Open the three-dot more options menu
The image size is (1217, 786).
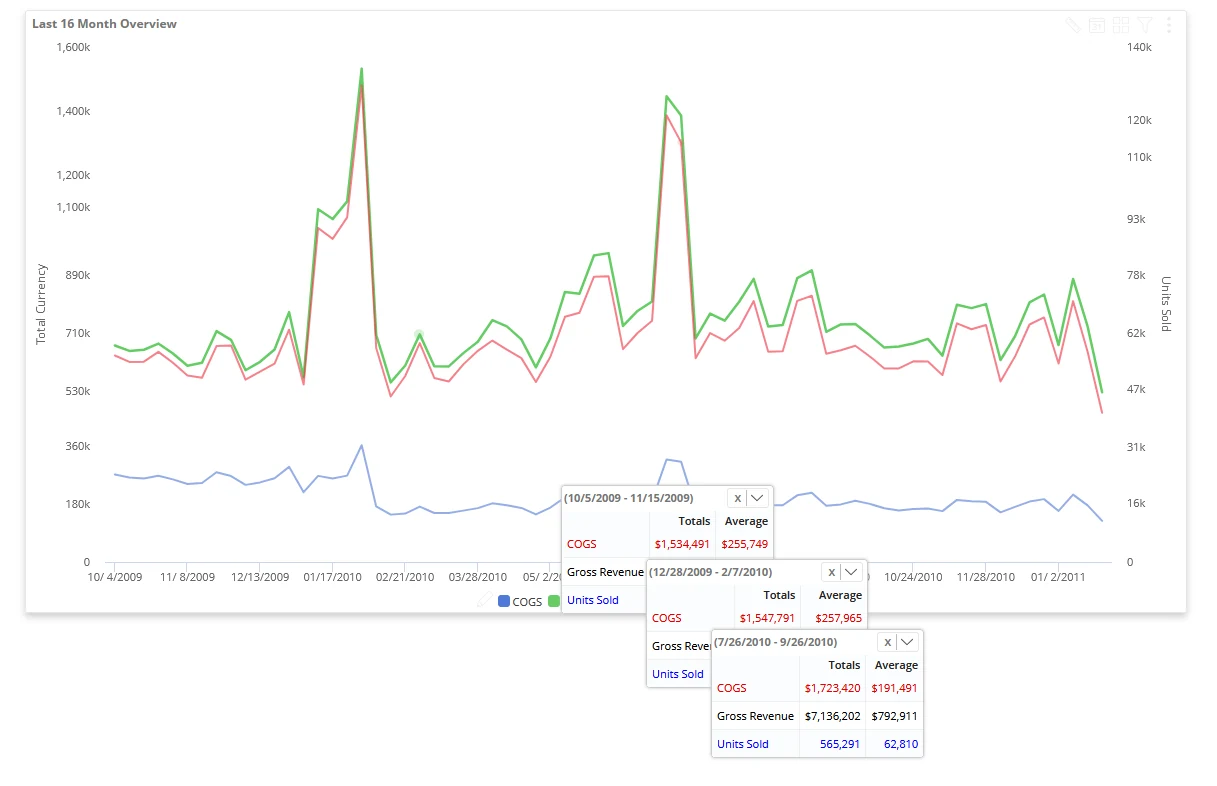(1169, 25)
